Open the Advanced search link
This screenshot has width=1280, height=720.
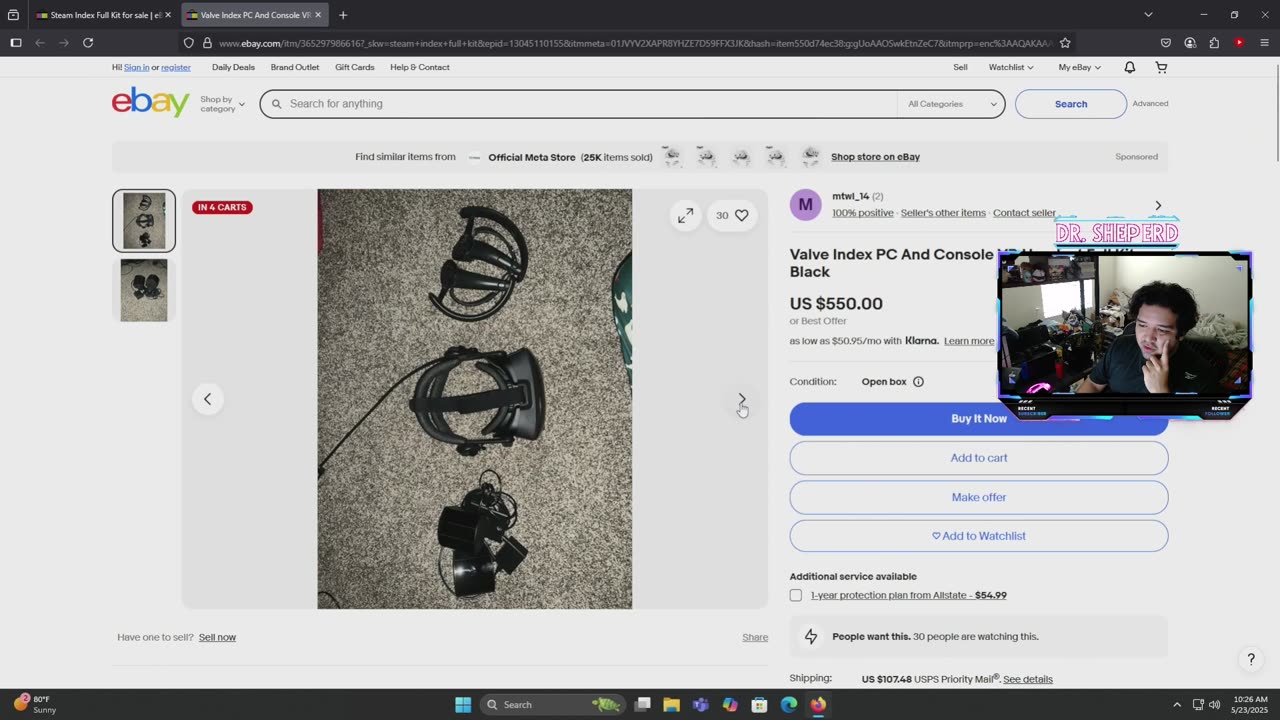point(1150,103)
